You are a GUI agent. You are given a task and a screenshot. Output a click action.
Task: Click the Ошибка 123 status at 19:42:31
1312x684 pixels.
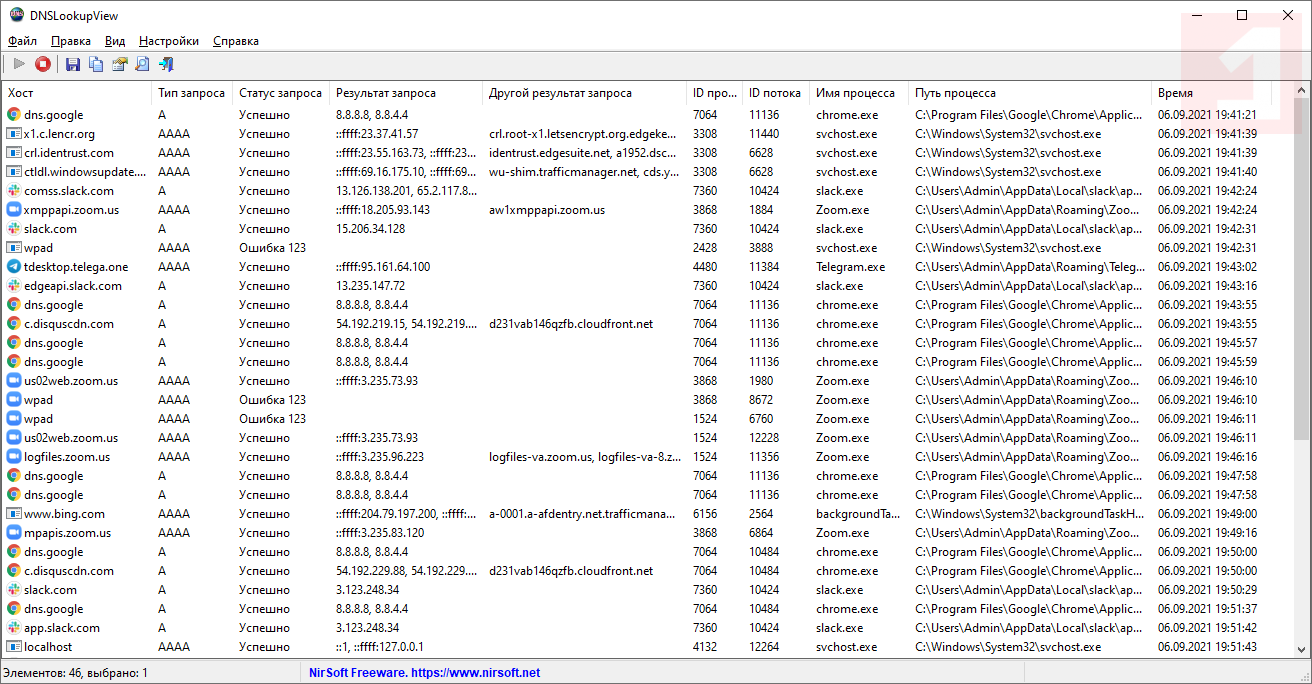click(x=273, y=248)
